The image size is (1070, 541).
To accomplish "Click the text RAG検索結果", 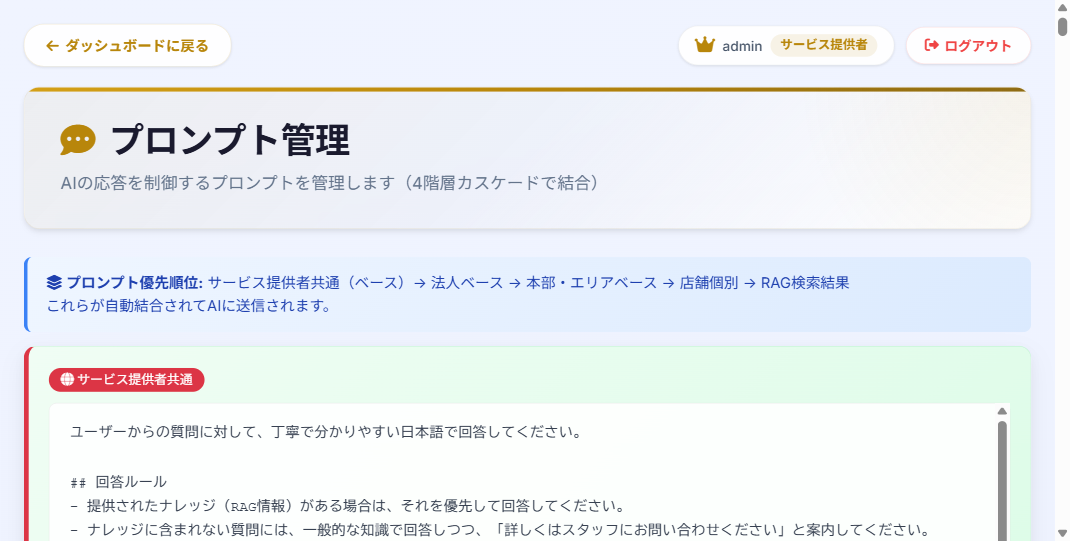I will pos(805,282).
